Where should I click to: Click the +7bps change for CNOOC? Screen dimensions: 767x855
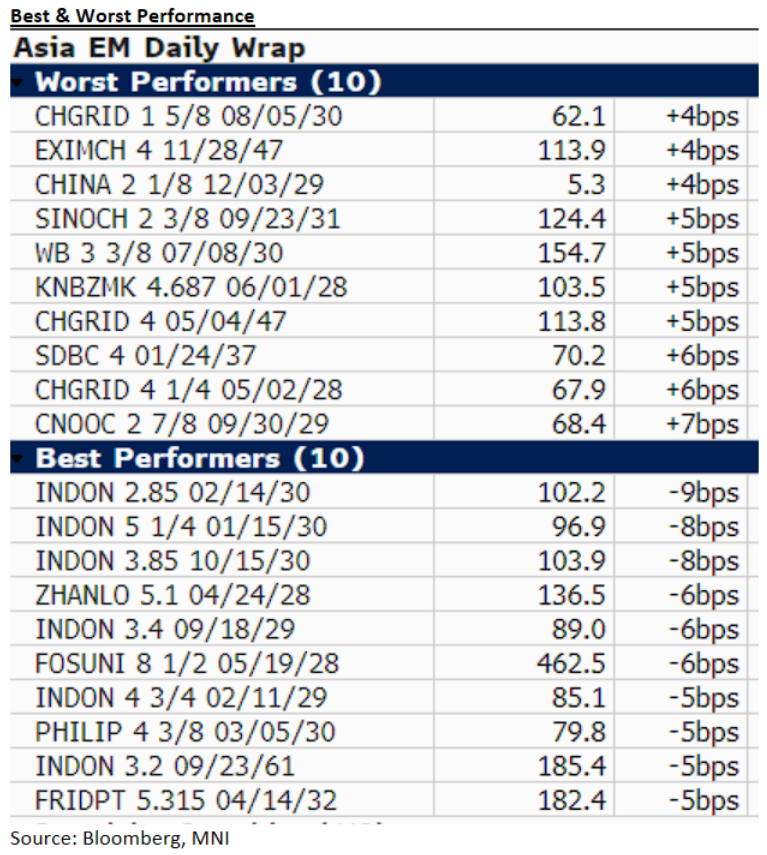702,423
